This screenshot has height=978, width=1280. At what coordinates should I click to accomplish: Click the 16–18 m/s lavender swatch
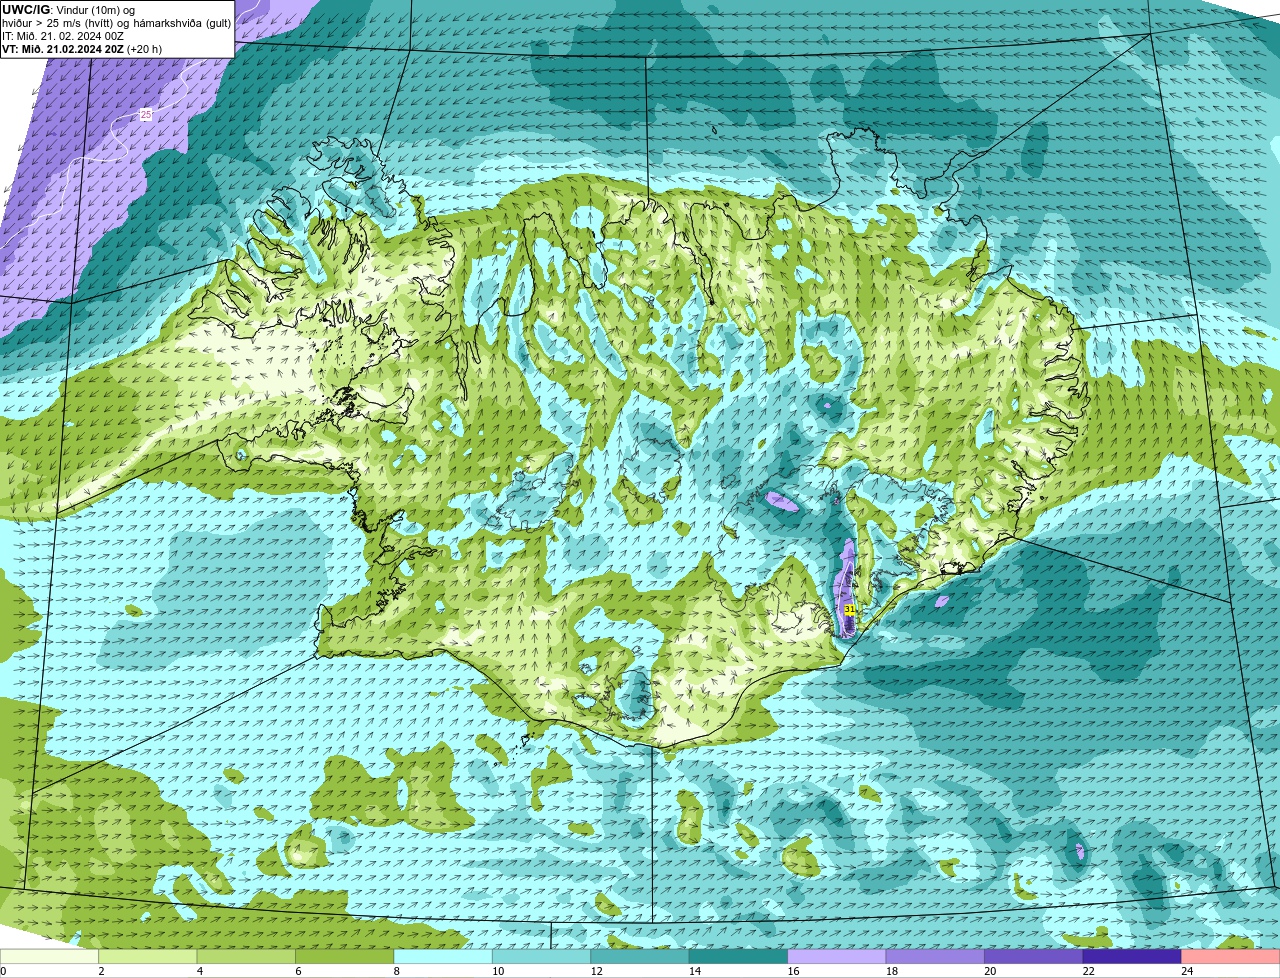point(837,956)
